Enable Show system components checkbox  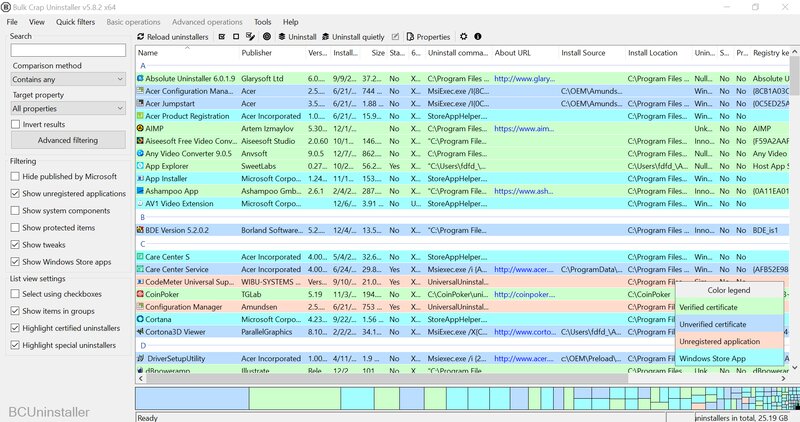(x=15, y=211)
